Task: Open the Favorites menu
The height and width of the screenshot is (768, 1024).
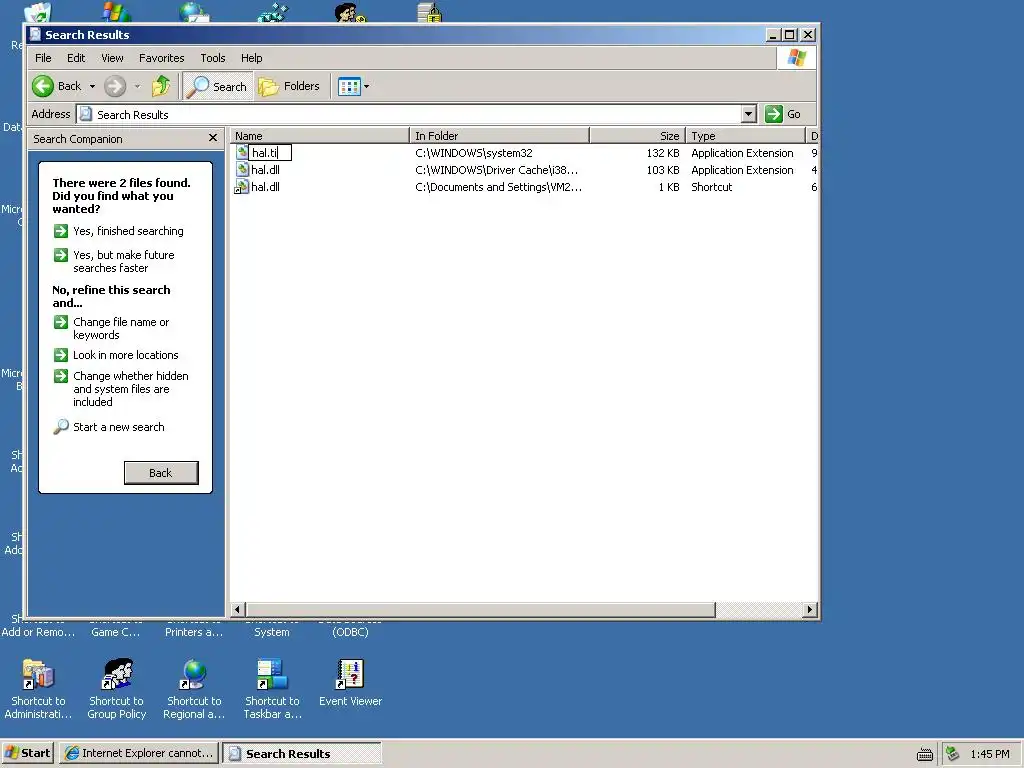Action: [x=161, y=58]
